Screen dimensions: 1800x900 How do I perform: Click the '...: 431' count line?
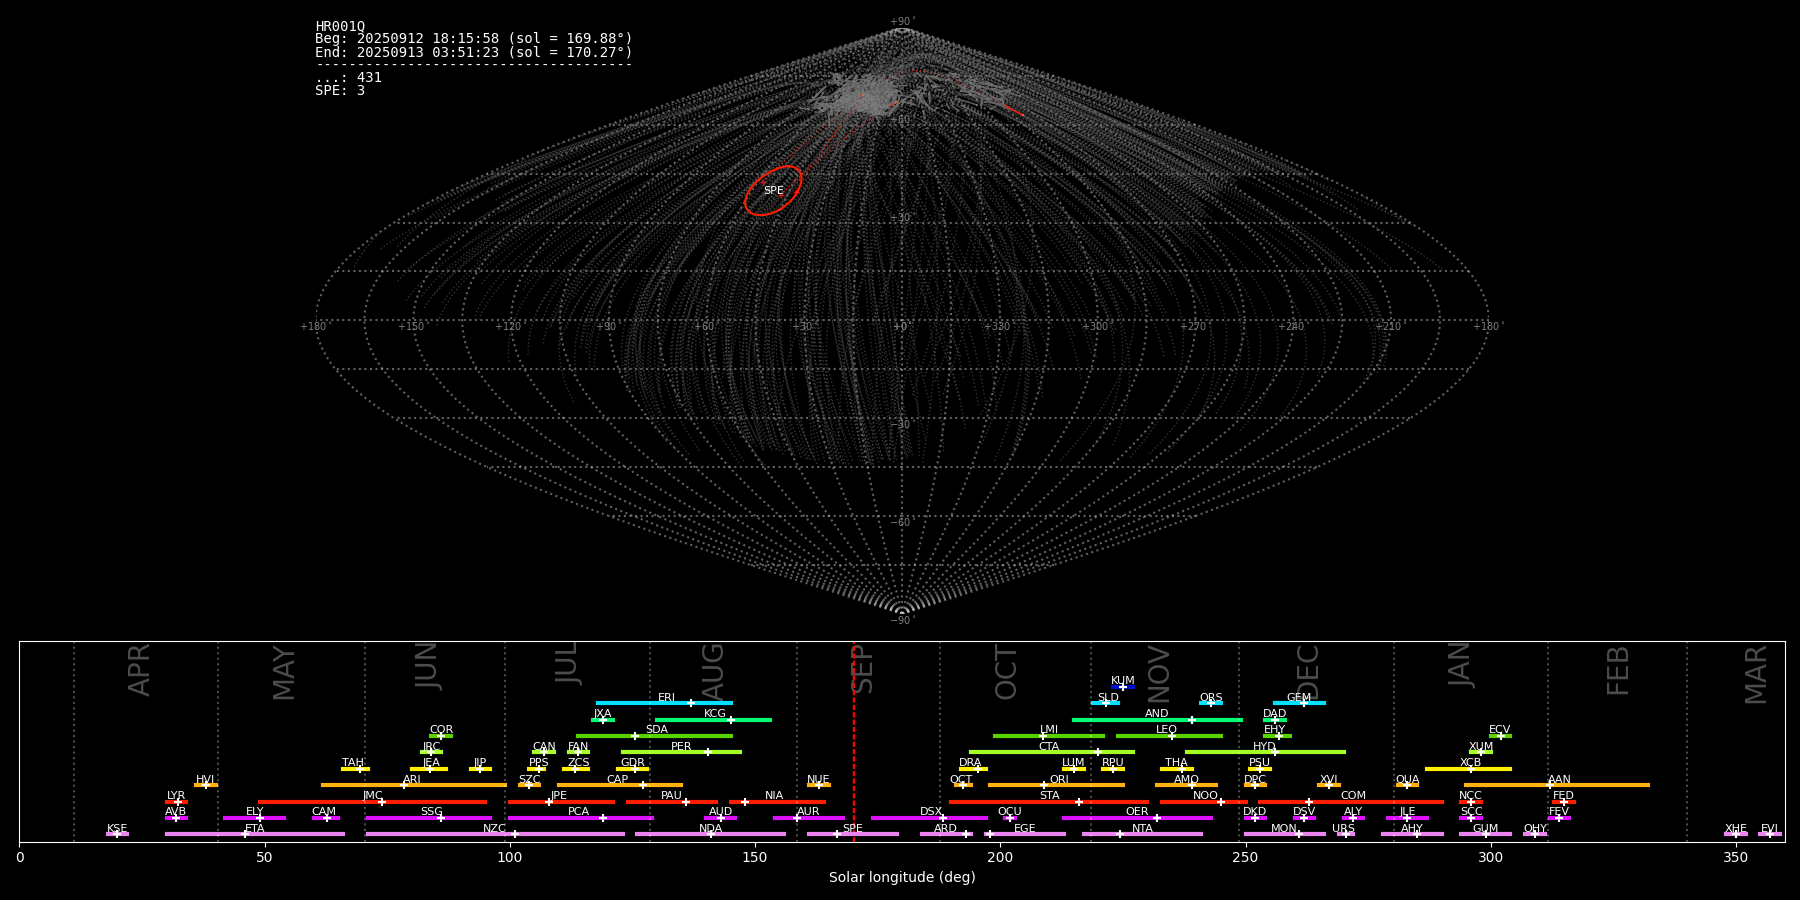(348, 77)
